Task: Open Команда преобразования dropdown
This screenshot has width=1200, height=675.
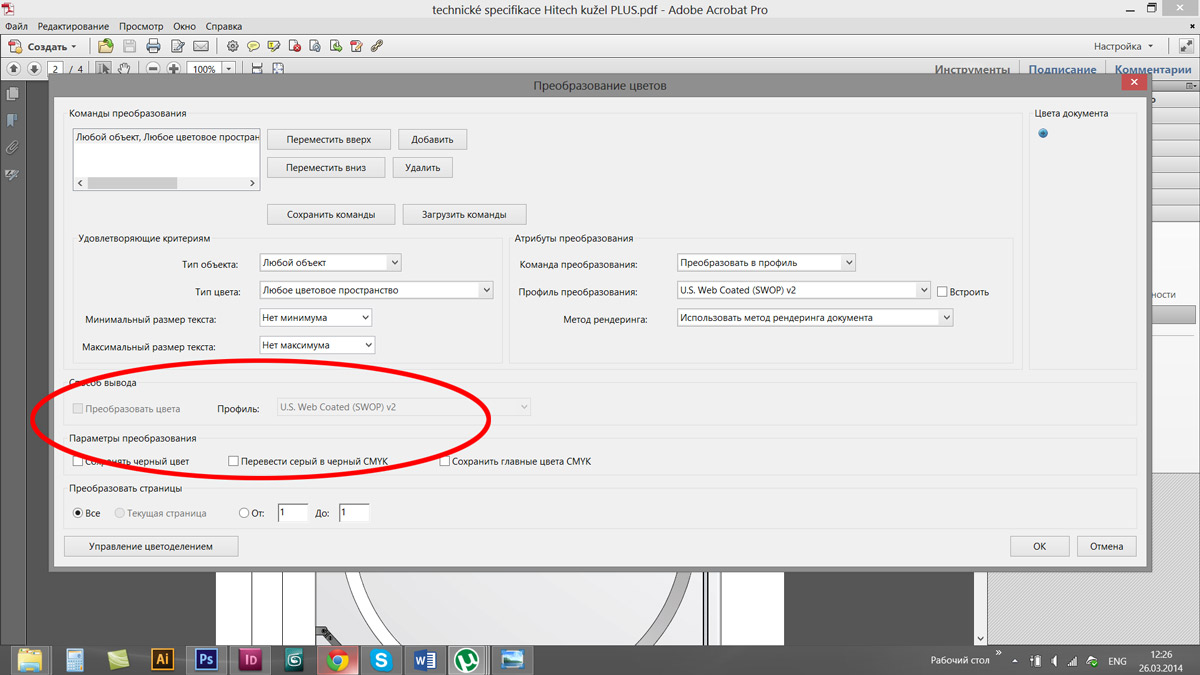Action: (766, 263)
